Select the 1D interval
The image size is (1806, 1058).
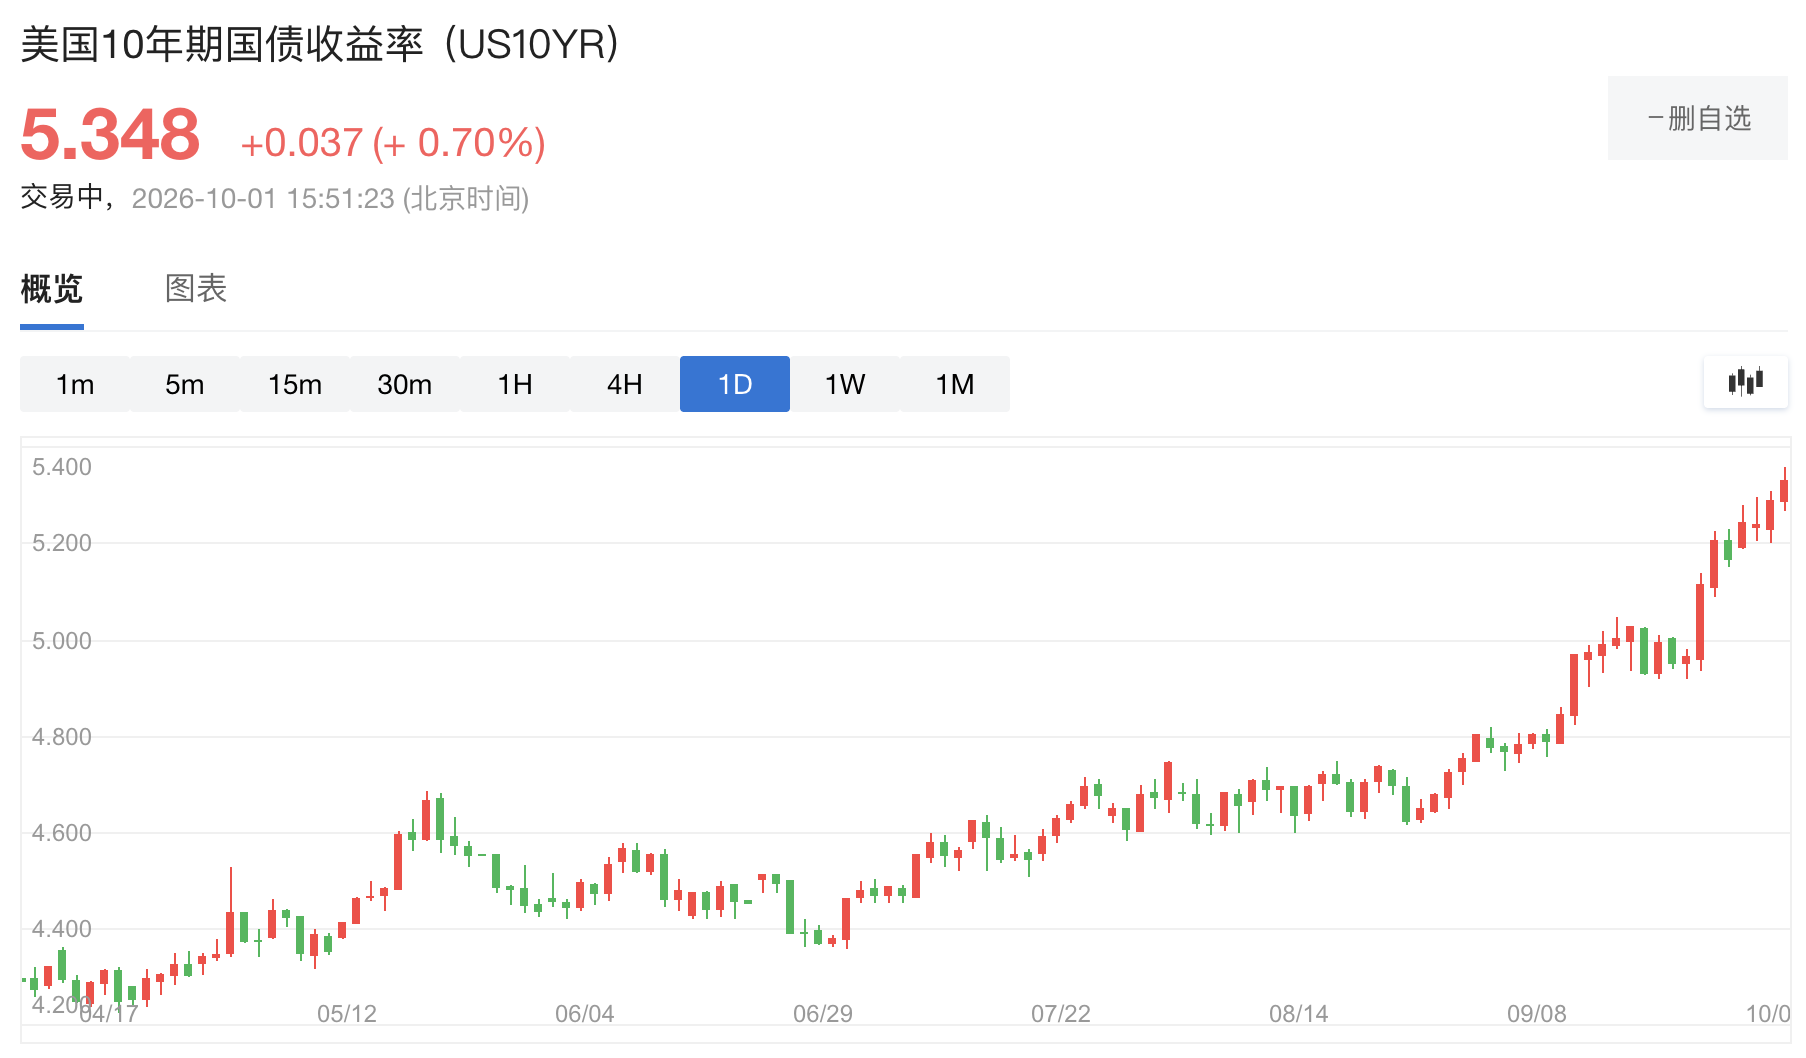click(735, 384)
